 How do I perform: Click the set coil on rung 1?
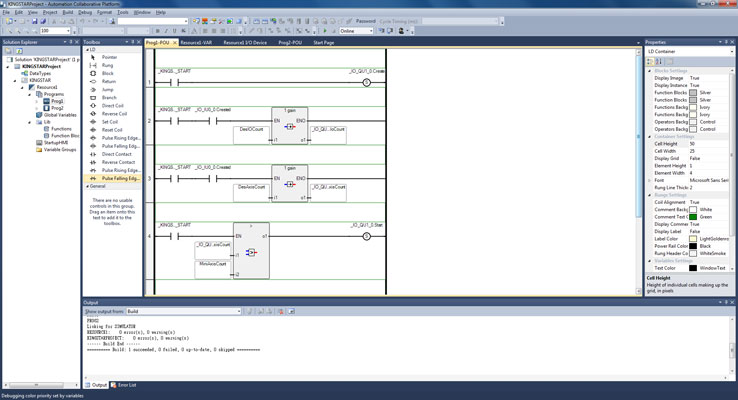366,83
